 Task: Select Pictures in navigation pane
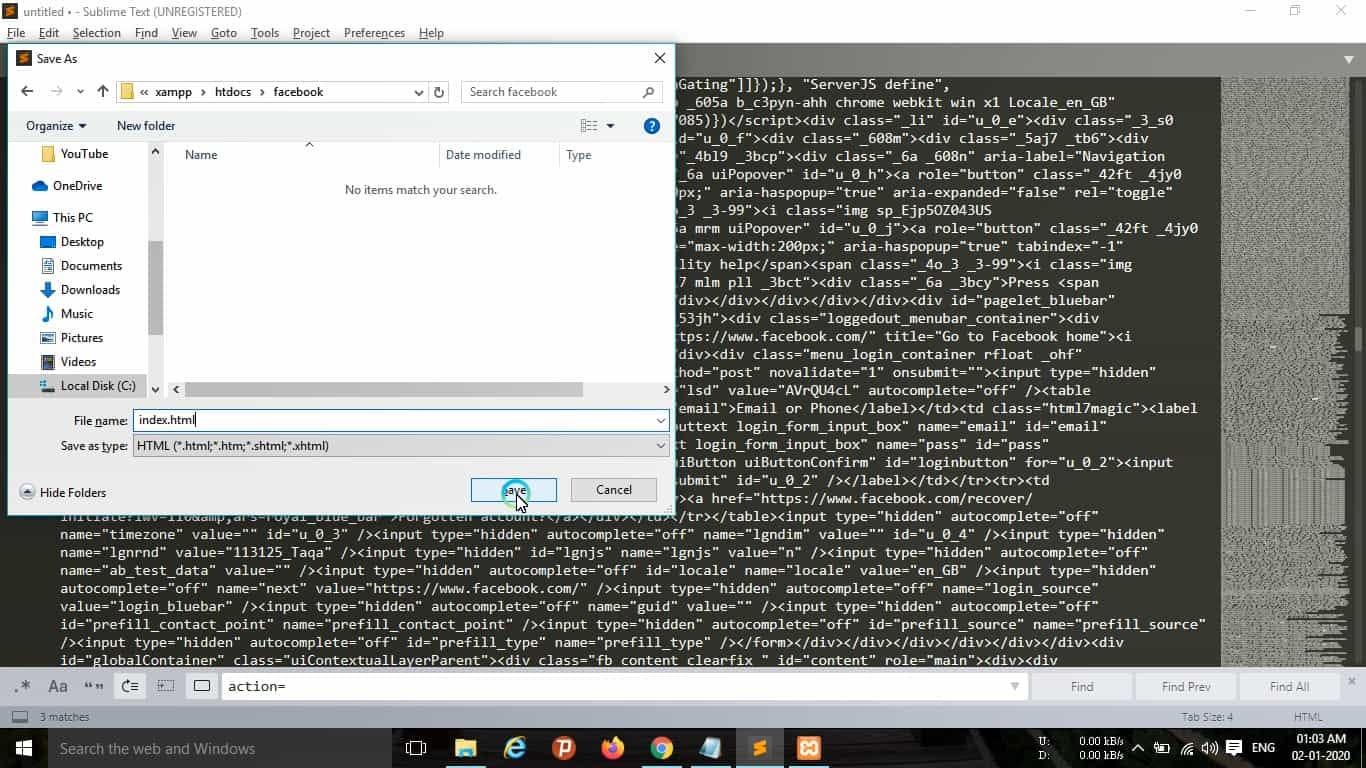72,338
